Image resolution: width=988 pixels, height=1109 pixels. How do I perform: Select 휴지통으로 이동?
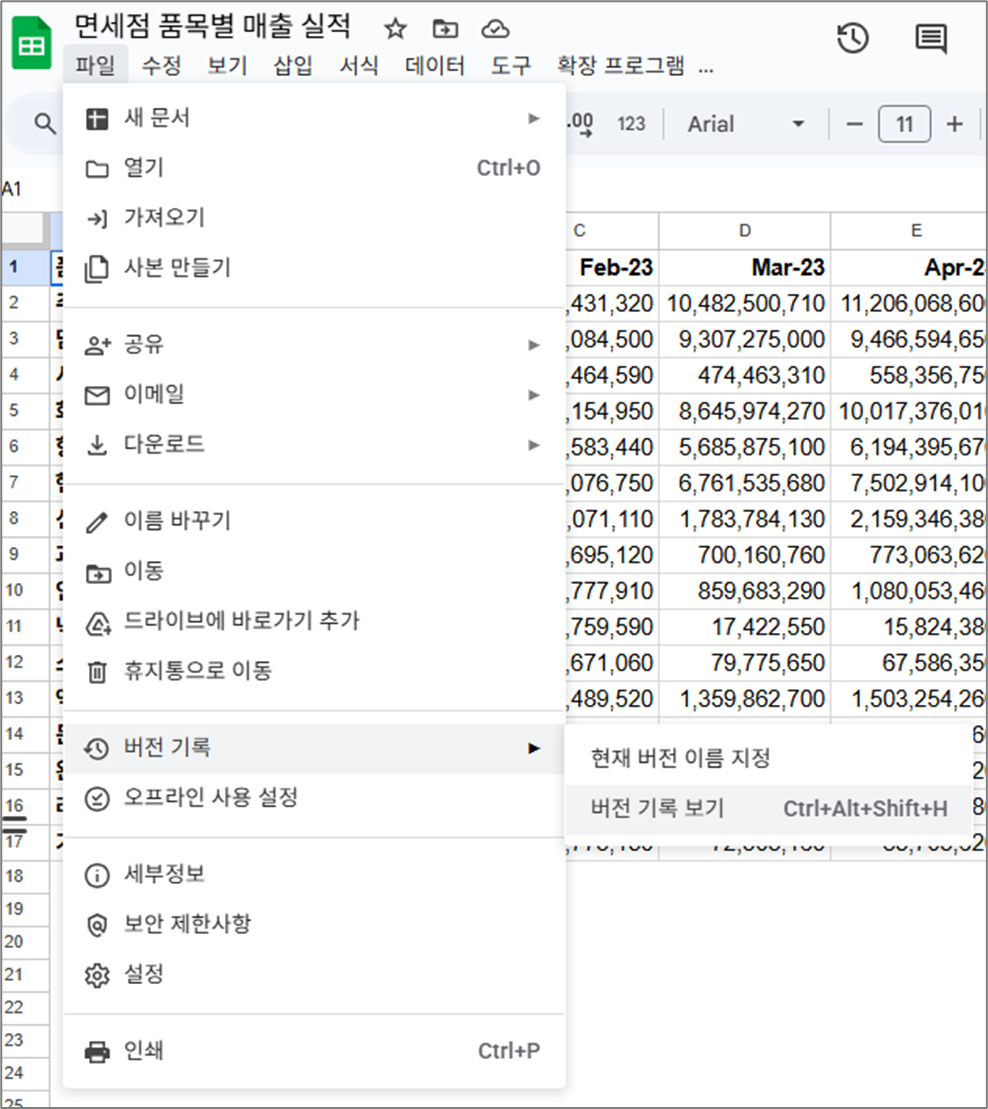click(x=314, y=670)
